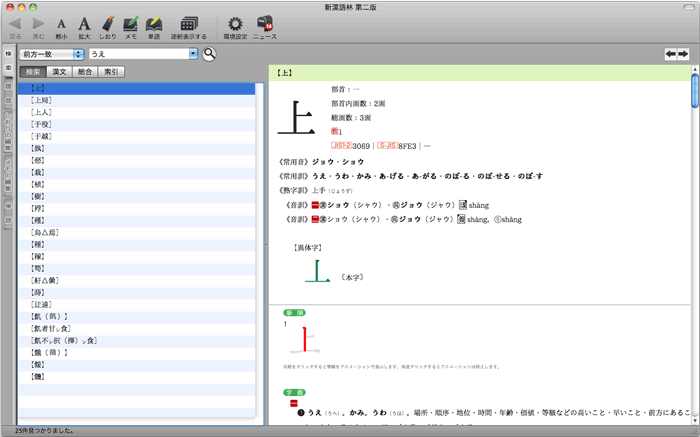Screen dimensions: 700x437
Task: Show next entry with right arrow button
Action: [683, 54]
